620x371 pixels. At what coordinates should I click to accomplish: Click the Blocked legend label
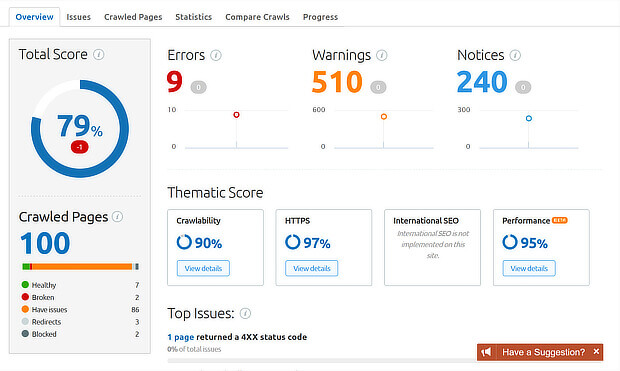pyautogui.click(x=44, y=334)
